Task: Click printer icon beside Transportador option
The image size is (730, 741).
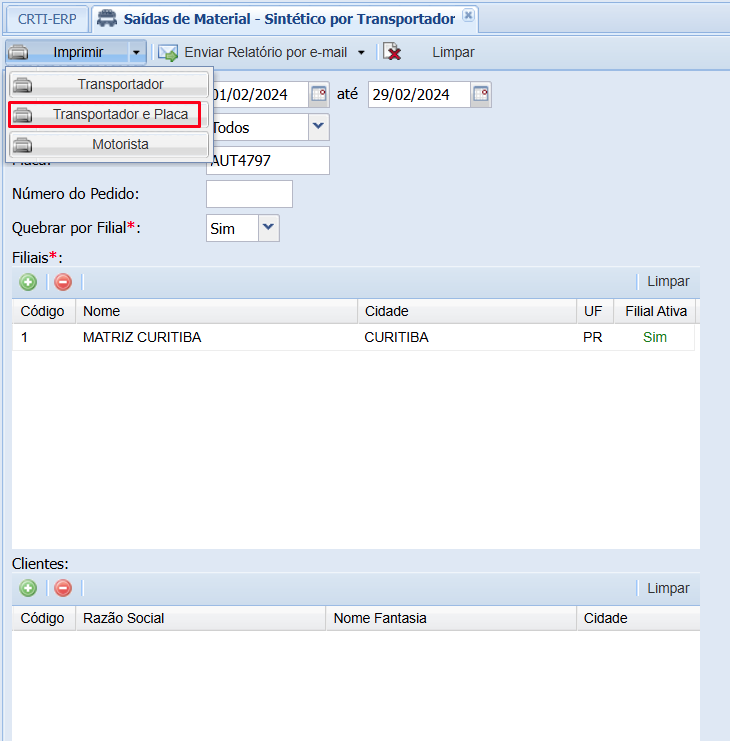Action: 22,85
